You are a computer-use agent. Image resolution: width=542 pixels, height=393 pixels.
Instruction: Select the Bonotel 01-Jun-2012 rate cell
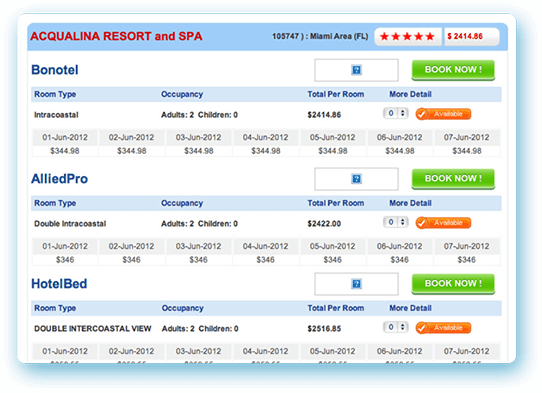[x=65, y=144]
